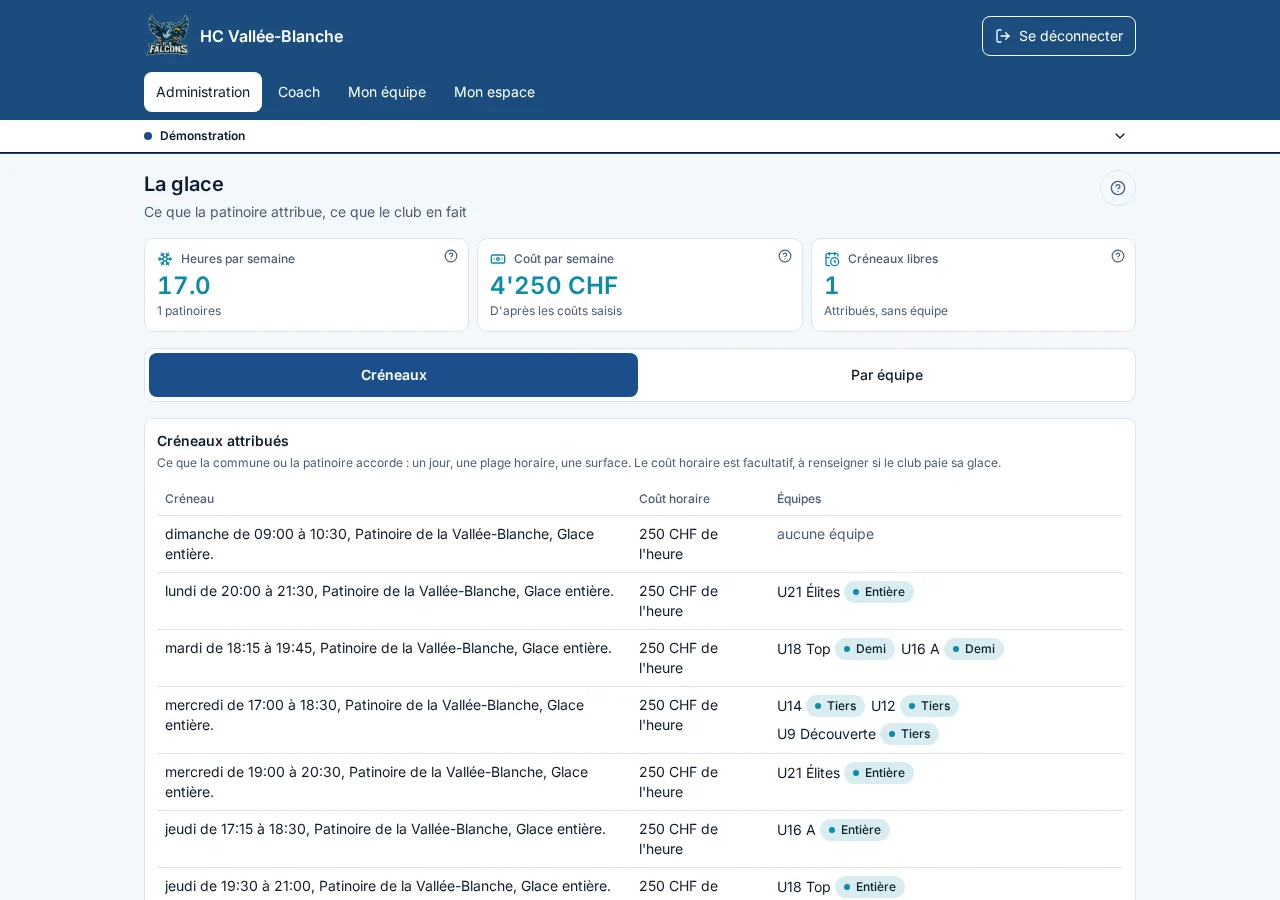Click the Équipes column header
1280x900 pixels.
coord(799,498)
